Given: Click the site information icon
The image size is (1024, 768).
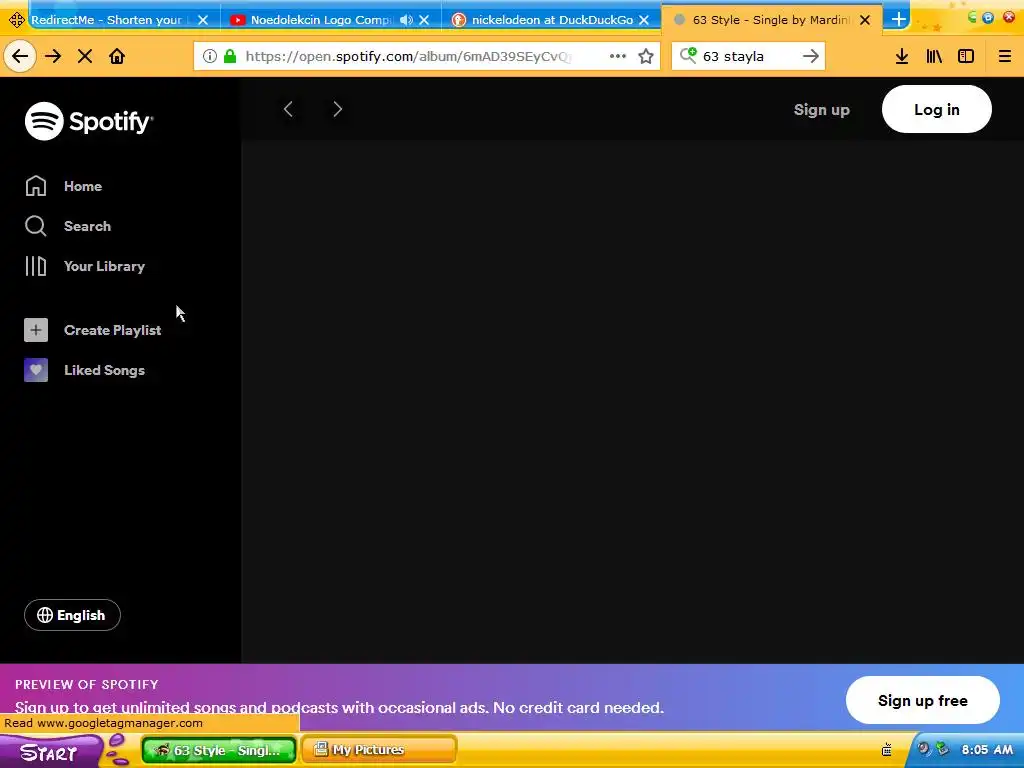Looking at the screenshot, I should [210, 56].
